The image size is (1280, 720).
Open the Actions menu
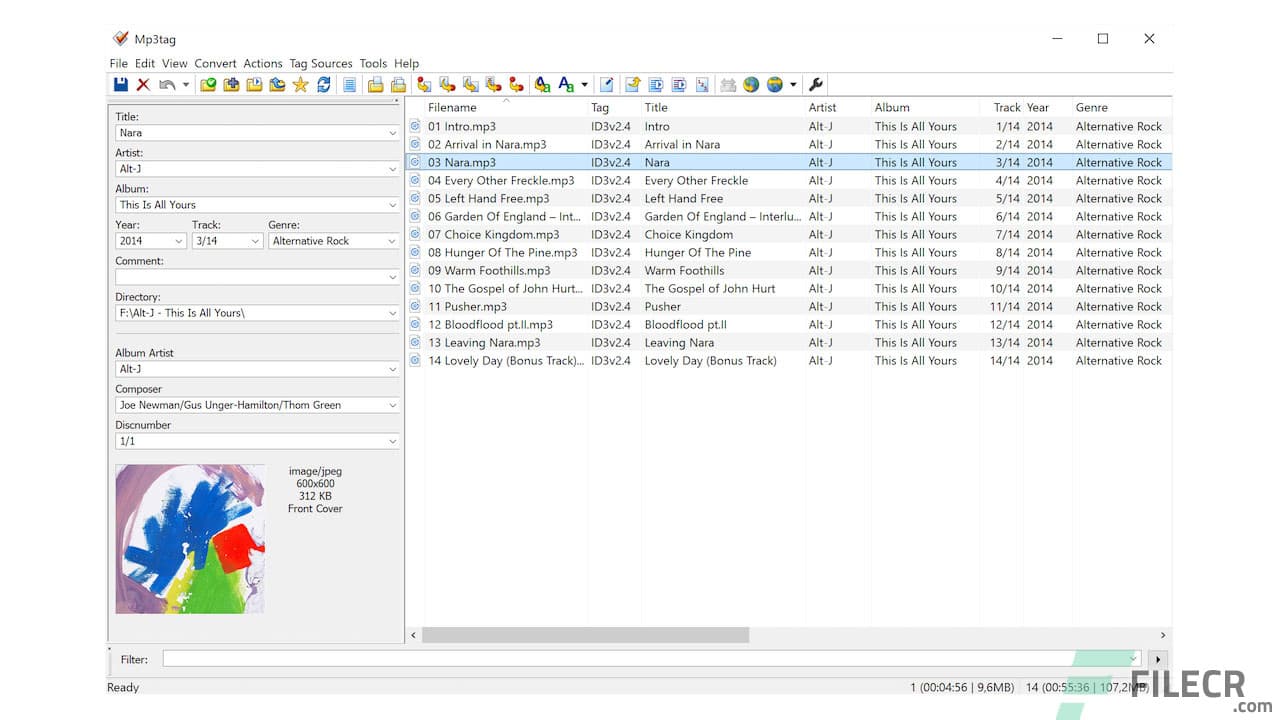coord(263,63)
